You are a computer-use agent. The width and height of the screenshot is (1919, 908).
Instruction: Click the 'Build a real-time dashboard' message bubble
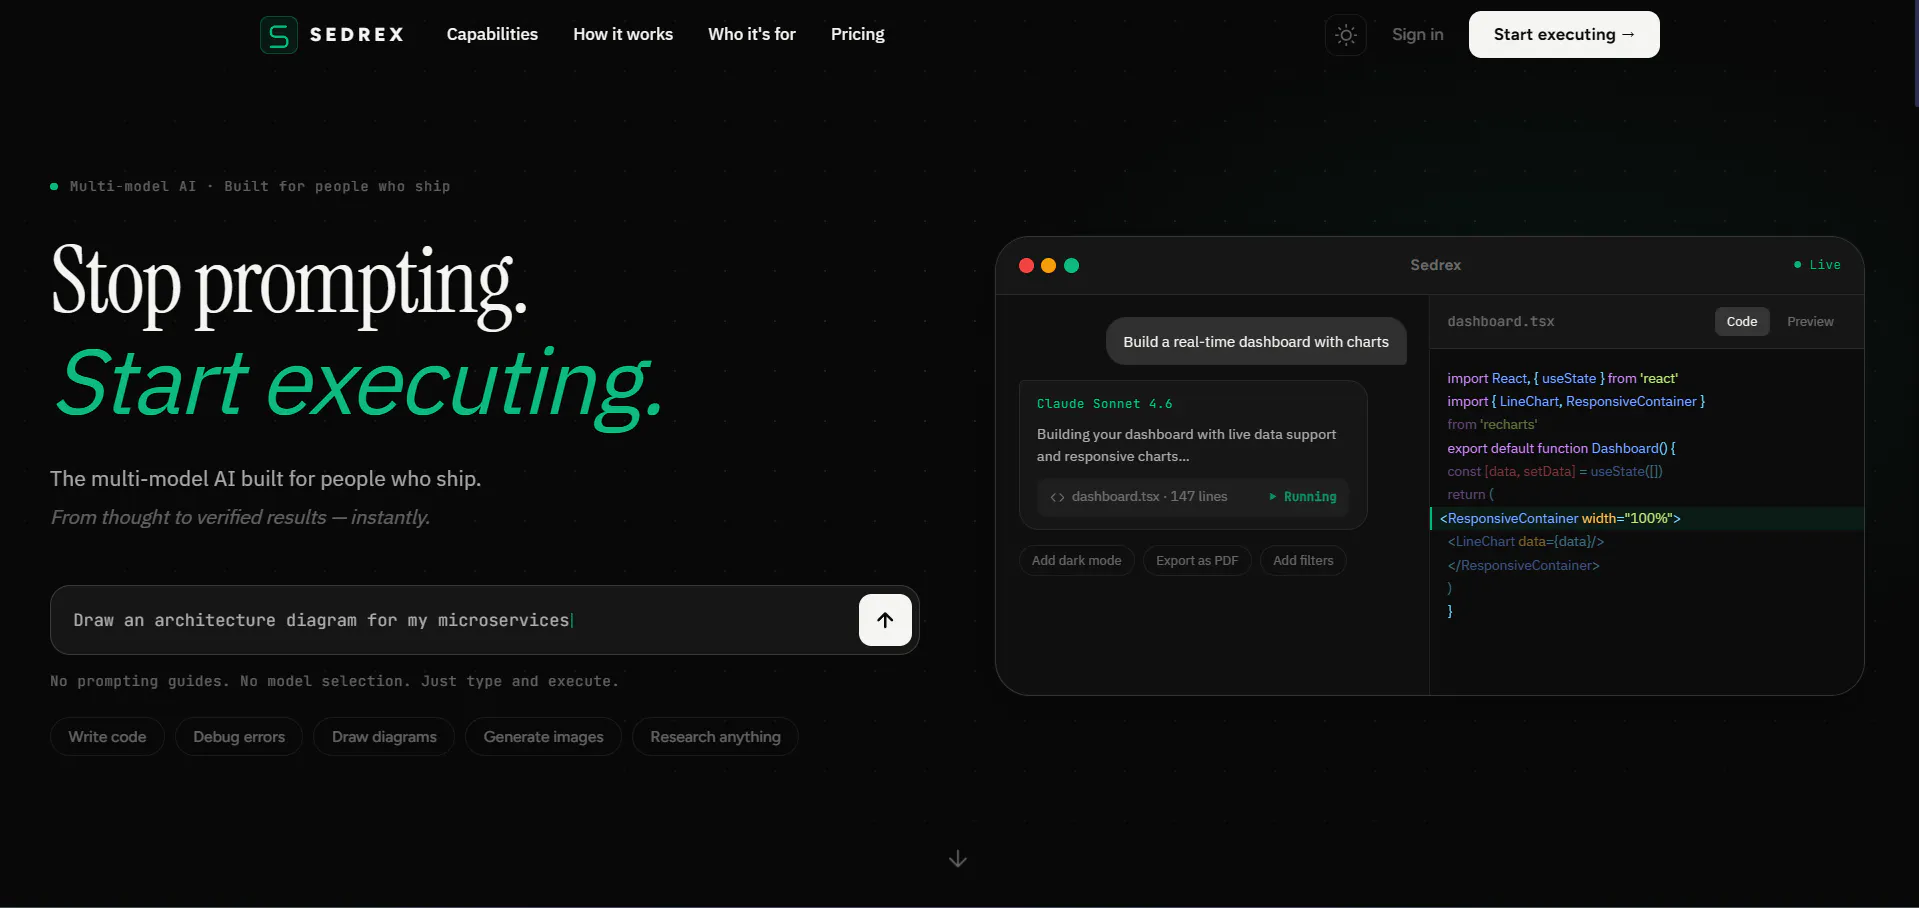(x=1256, y=342)
